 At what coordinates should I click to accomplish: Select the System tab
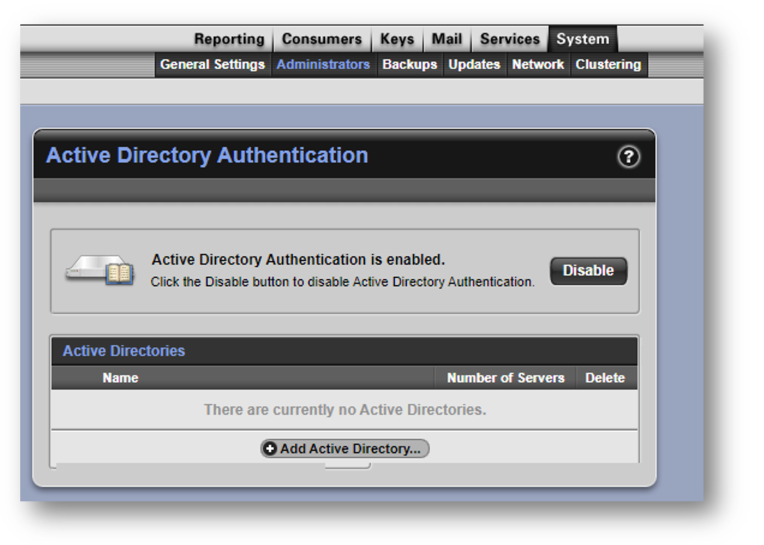[x=583, y=39]
